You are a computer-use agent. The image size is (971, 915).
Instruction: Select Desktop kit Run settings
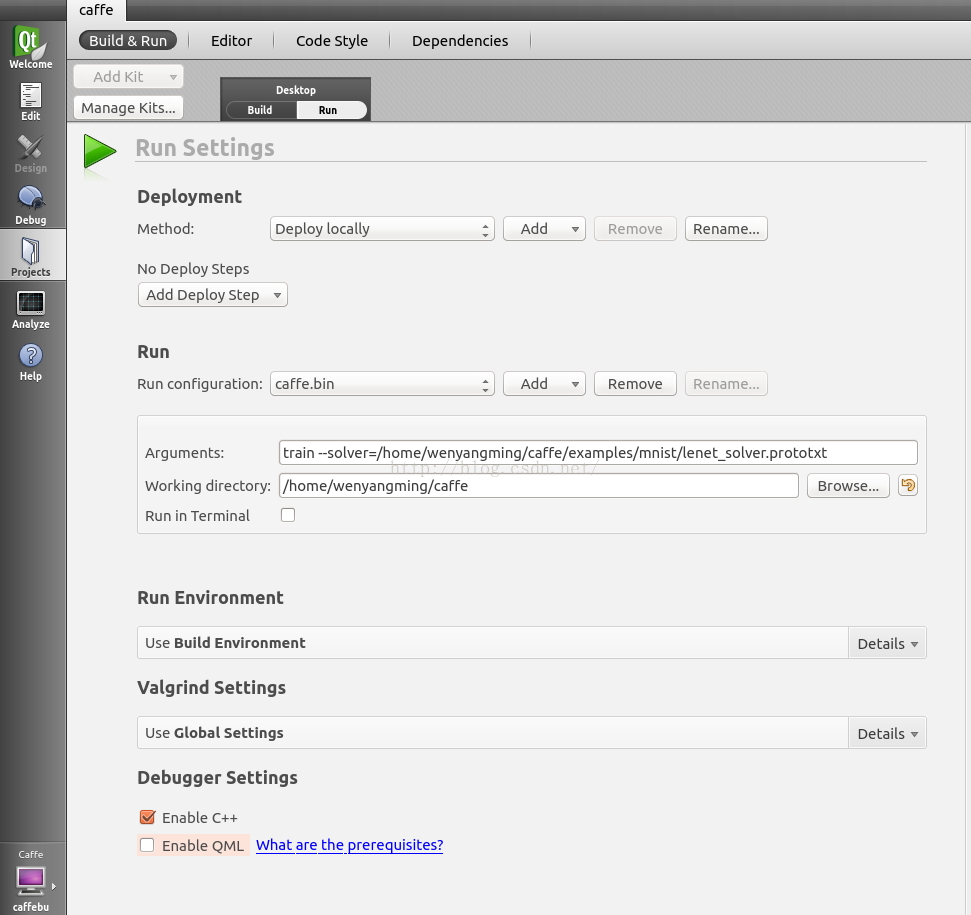[x=331, y=110]
